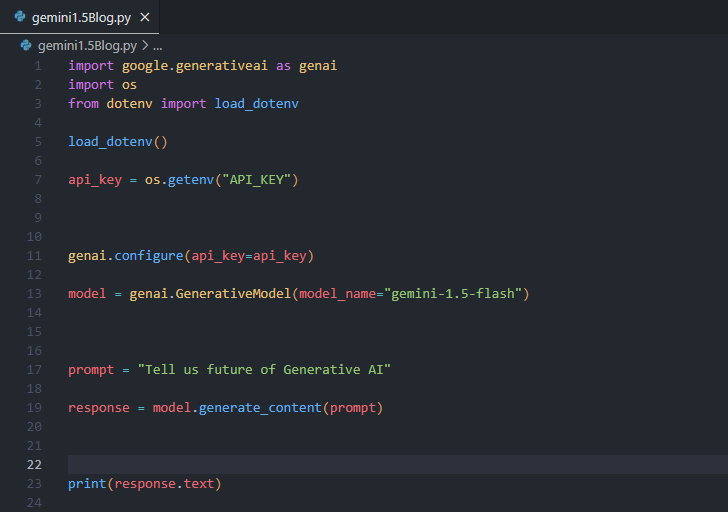The width and height of the screenshot is (728, 512).
Task: Click 'getenv' on line 7
Action: pyautogui.click(x=191, y=180)
